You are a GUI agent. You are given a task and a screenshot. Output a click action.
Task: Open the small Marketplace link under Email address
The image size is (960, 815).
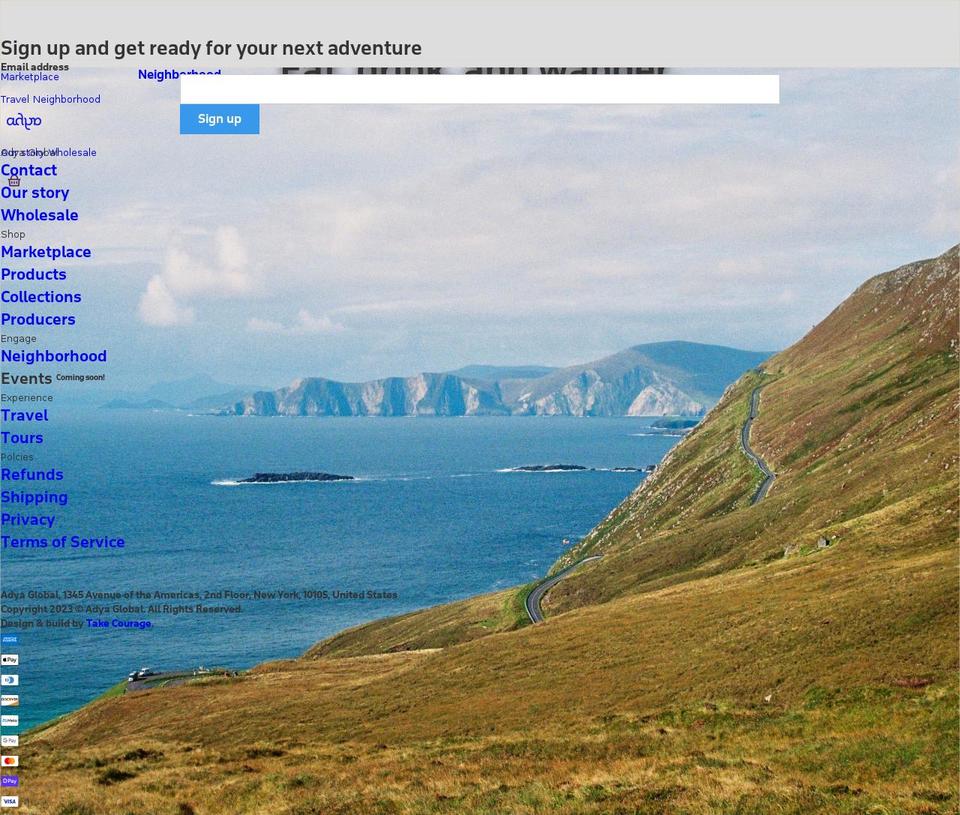(30, 77)
